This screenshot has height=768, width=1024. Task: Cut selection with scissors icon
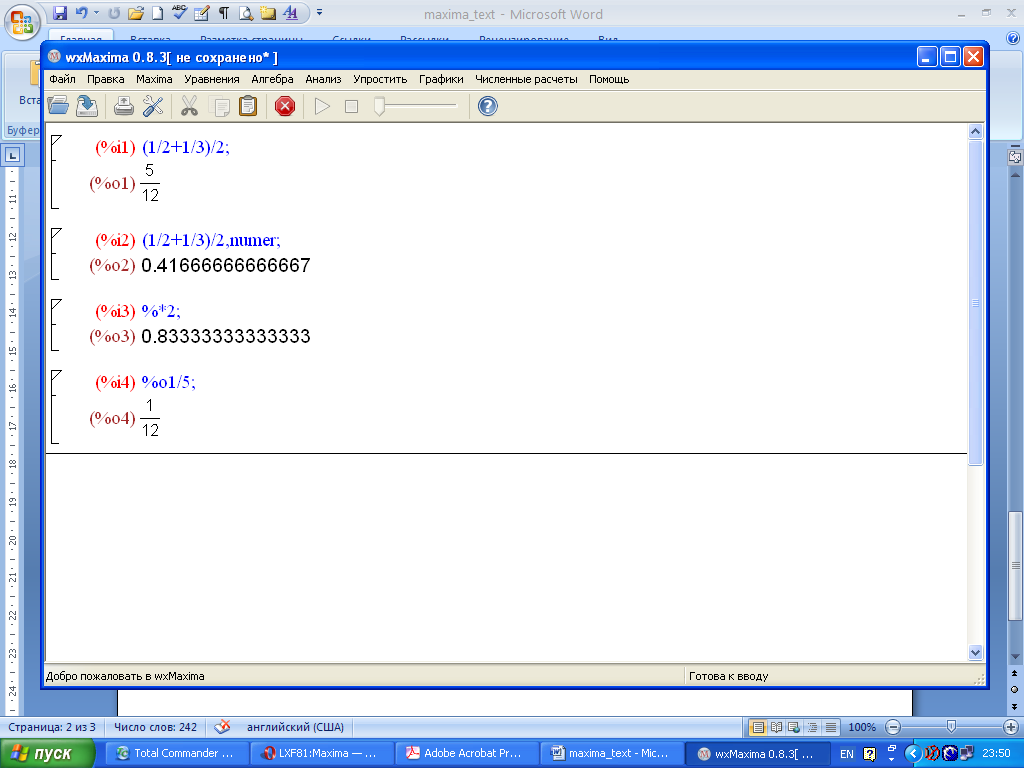[189, 106]
